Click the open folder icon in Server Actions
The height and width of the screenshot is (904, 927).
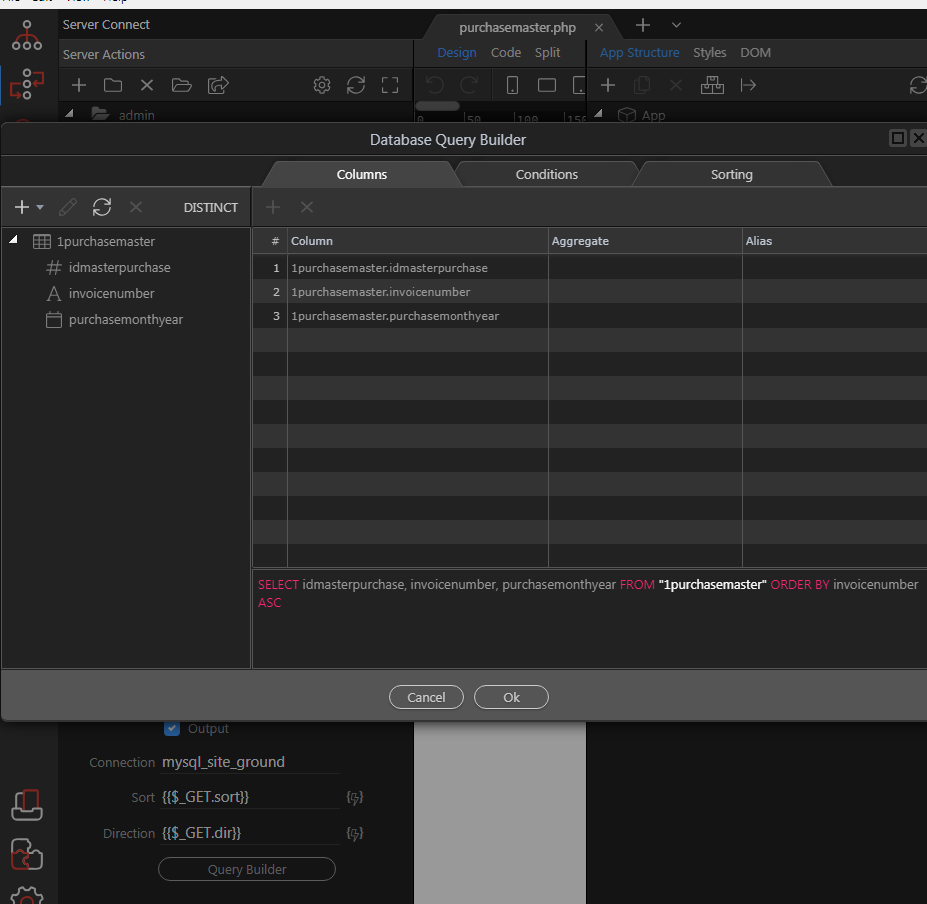(x=181, y=86)
